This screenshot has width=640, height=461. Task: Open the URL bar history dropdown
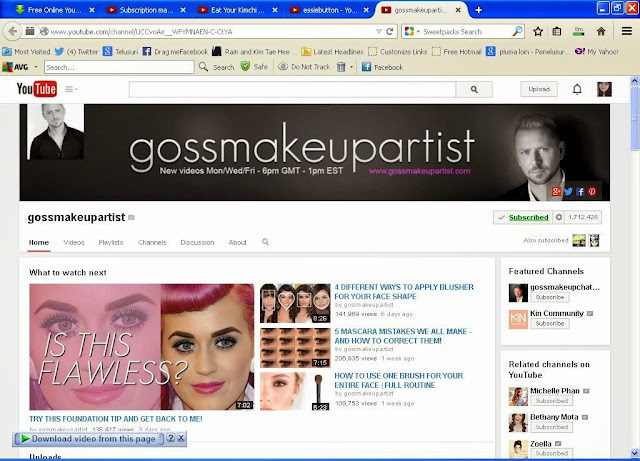(x=379, y=31)
